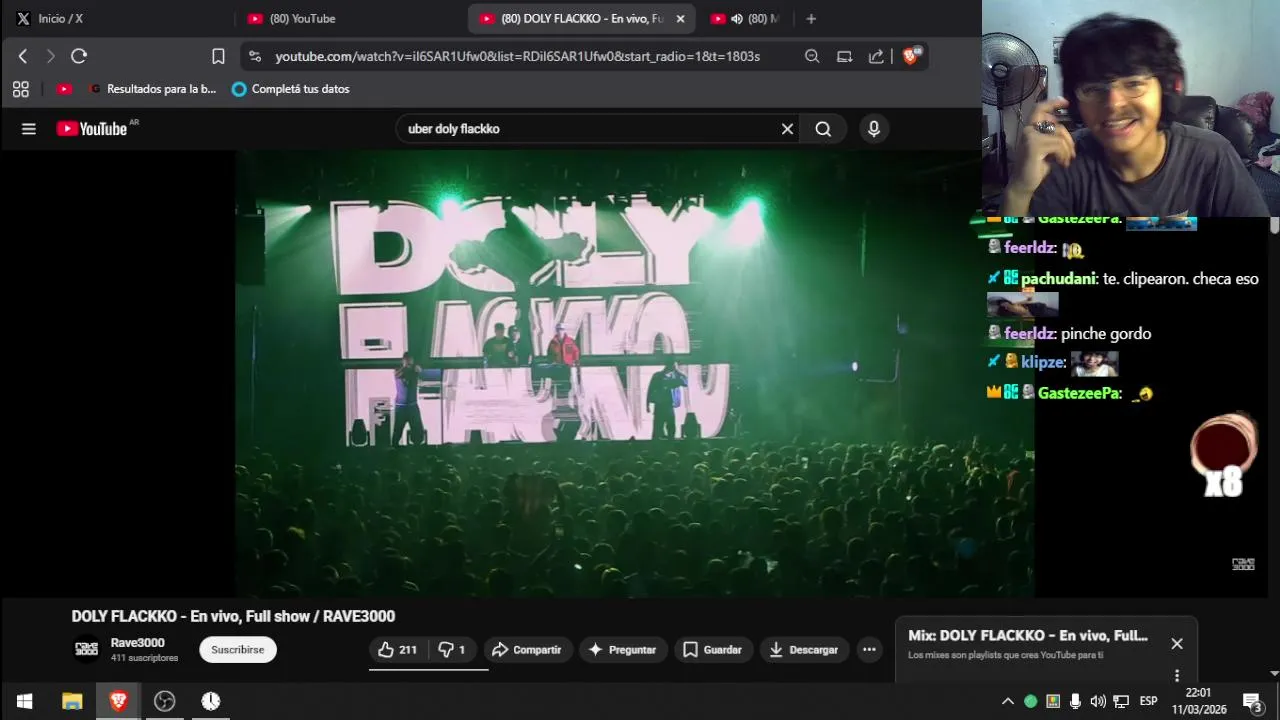Dislike the video with thumbs down

(452, 650)
